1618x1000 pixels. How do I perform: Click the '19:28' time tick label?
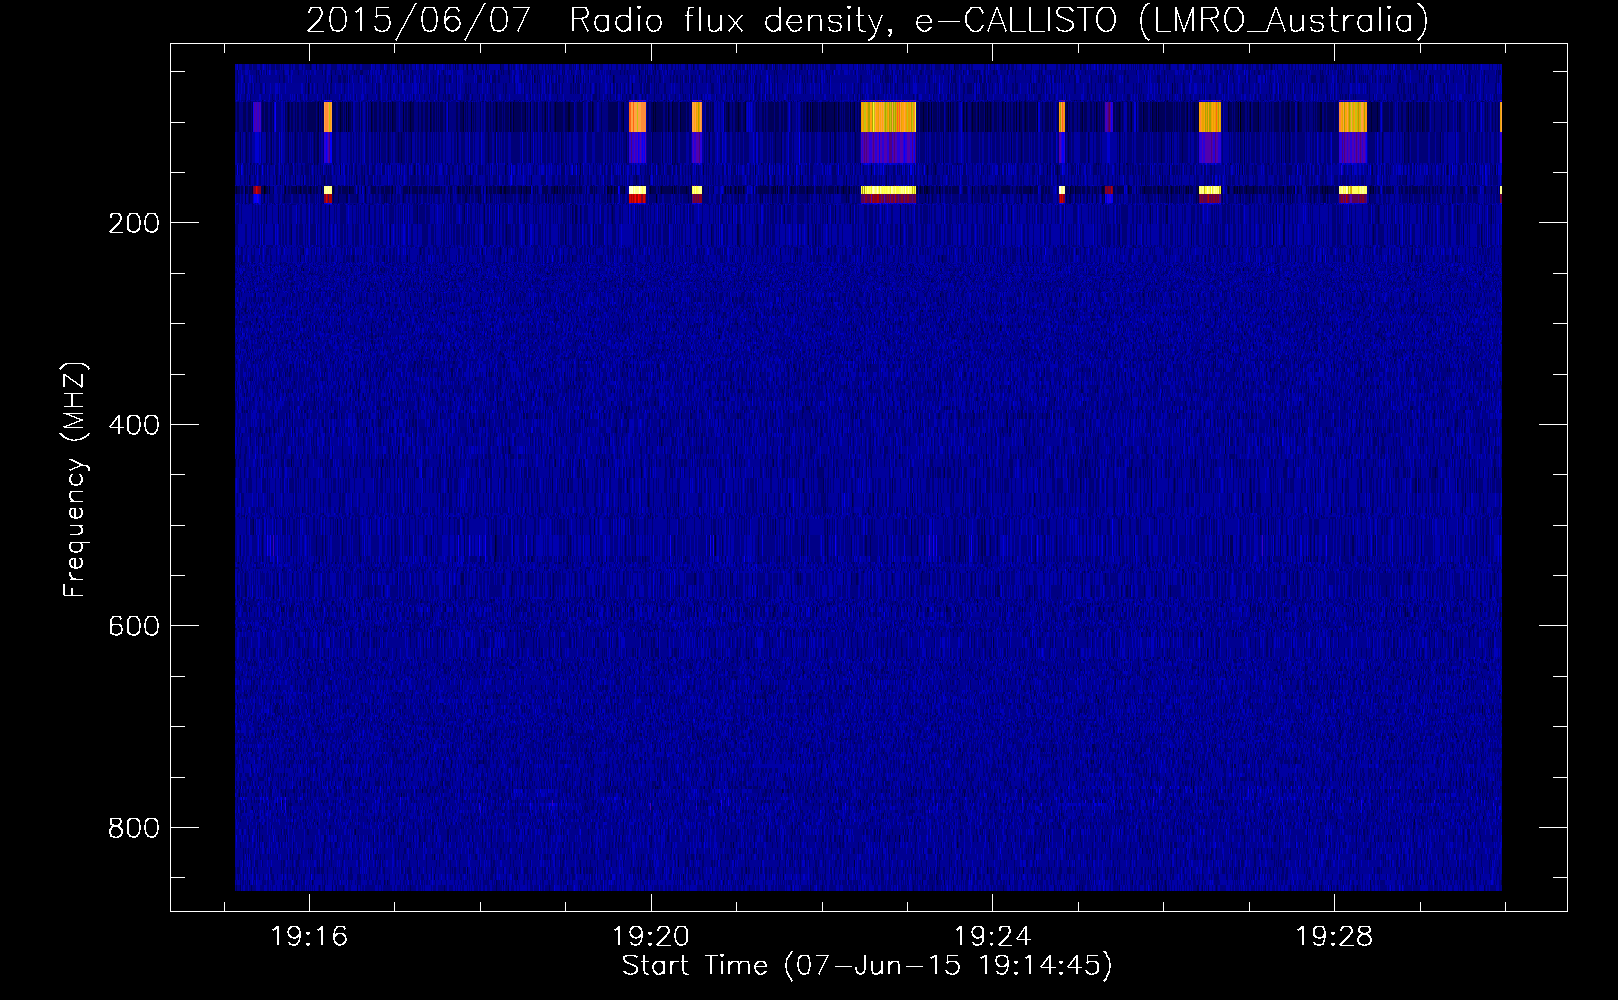1334,937
